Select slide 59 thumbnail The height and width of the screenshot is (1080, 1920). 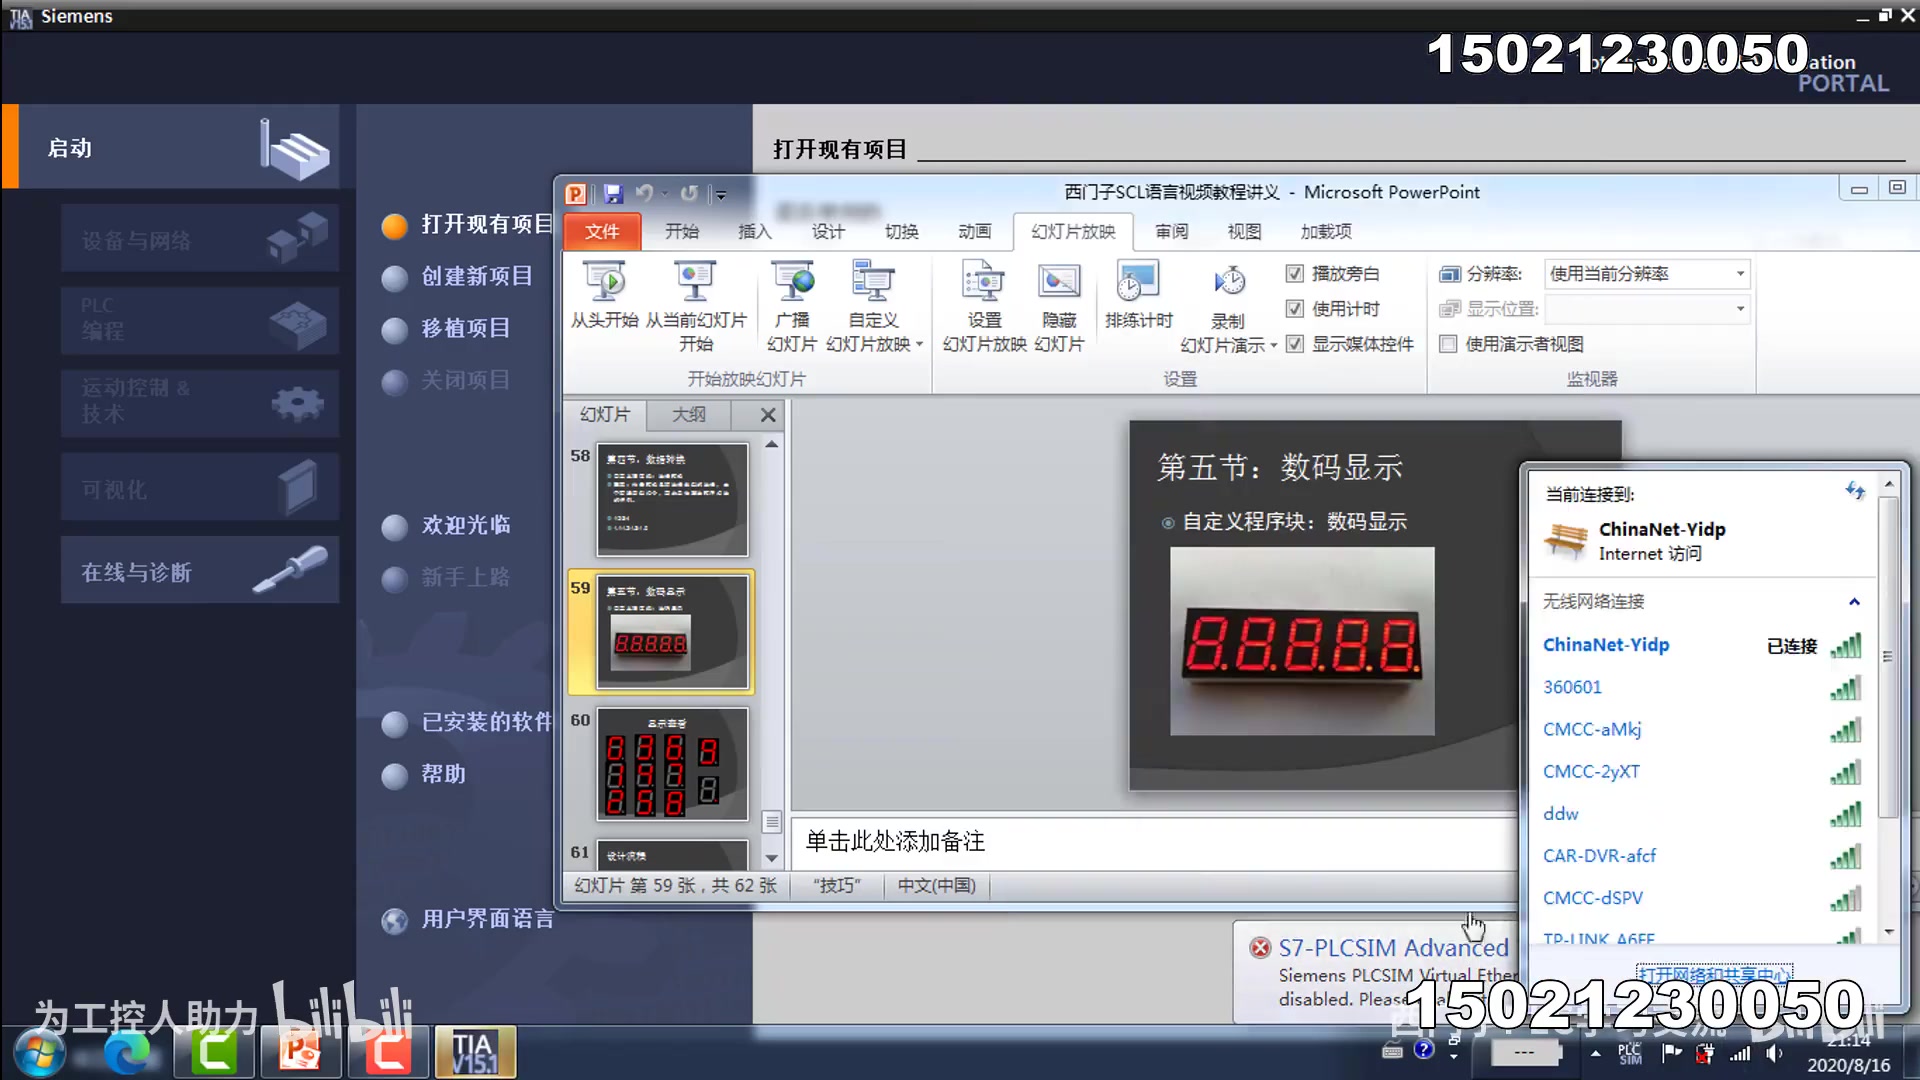coord(672,632)
